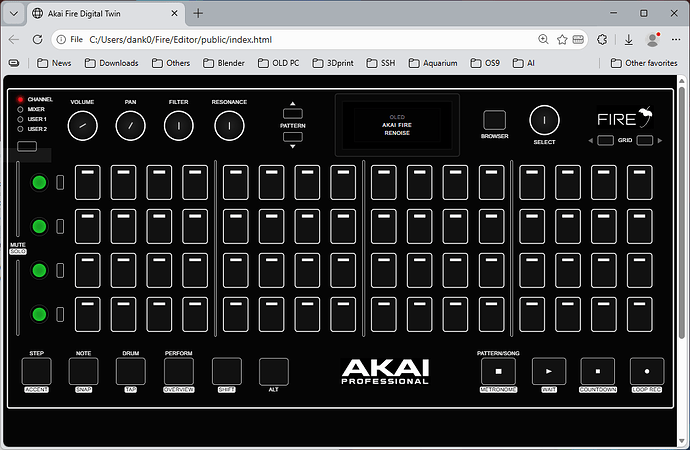Click the PATTERN down button
Image resolution: width=690 pixels, height=450 pixels.
point(293,137)
